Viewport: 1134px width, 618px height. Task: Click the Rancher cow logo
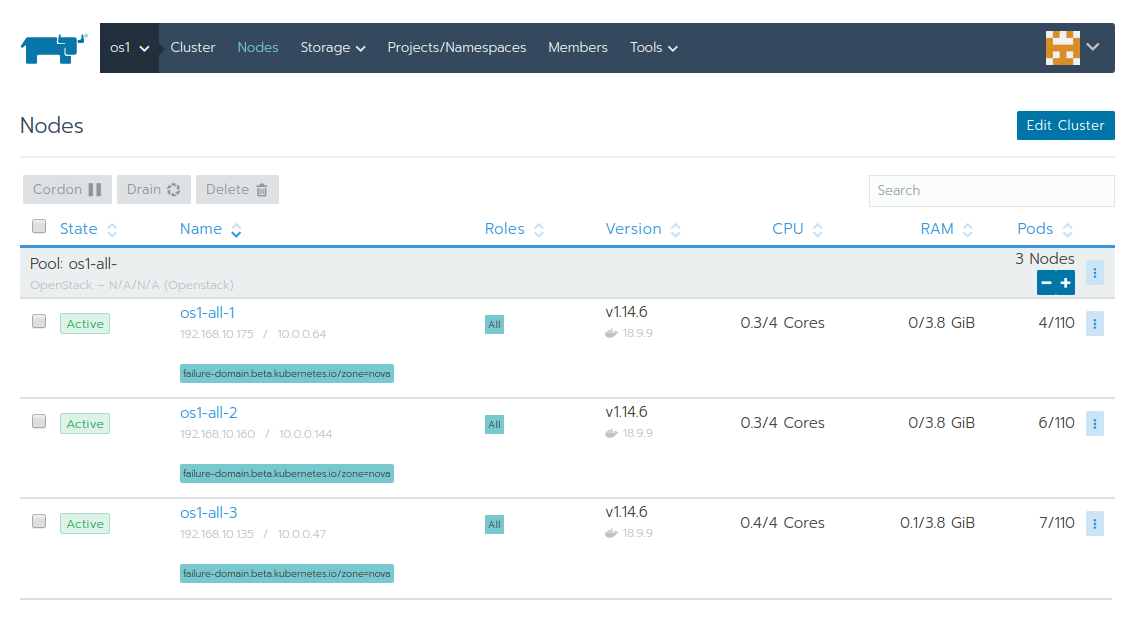click(x=52, y=47)
